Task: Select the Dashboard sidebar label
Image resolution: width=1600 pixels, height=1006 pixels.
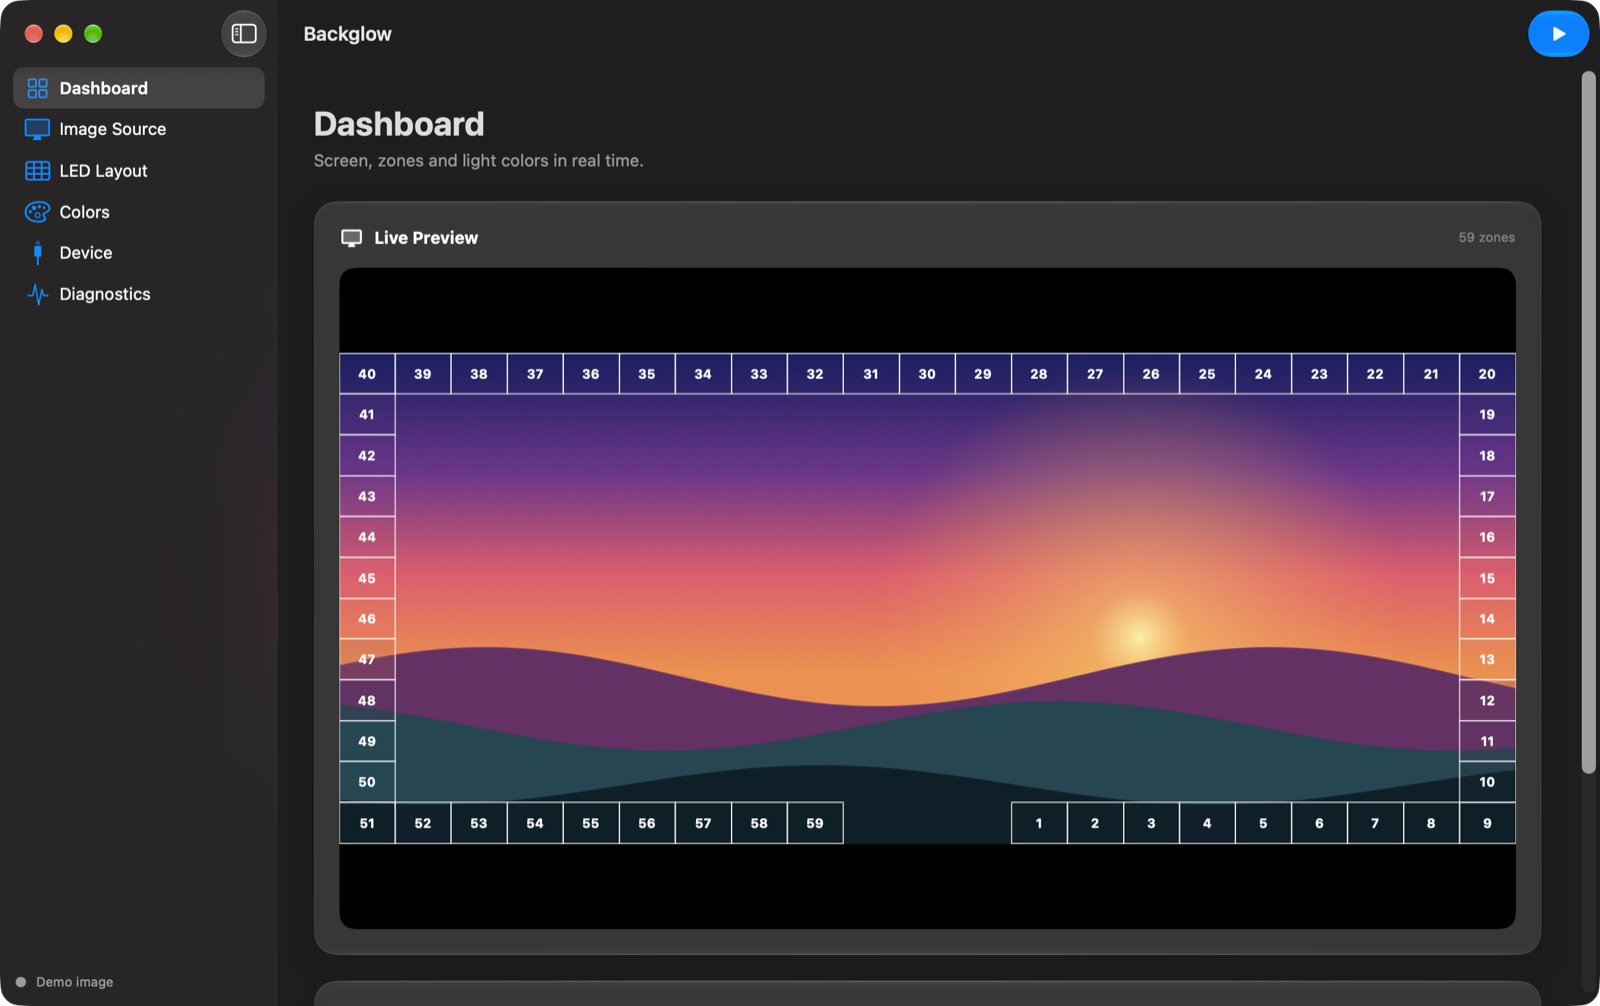Action: click(x=103, y=88)
